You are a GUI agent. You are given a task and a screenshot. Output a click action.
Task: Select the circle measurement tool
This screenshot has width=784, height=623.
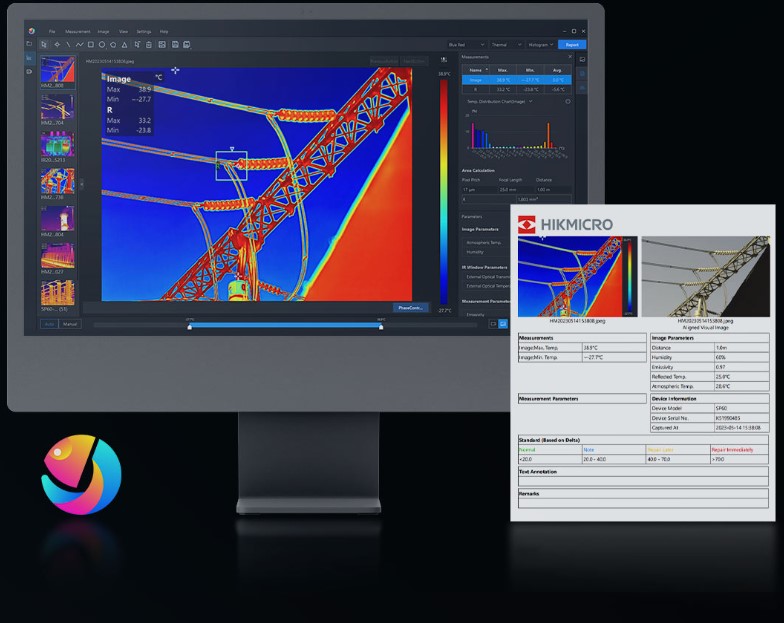[x=101, y=45]
